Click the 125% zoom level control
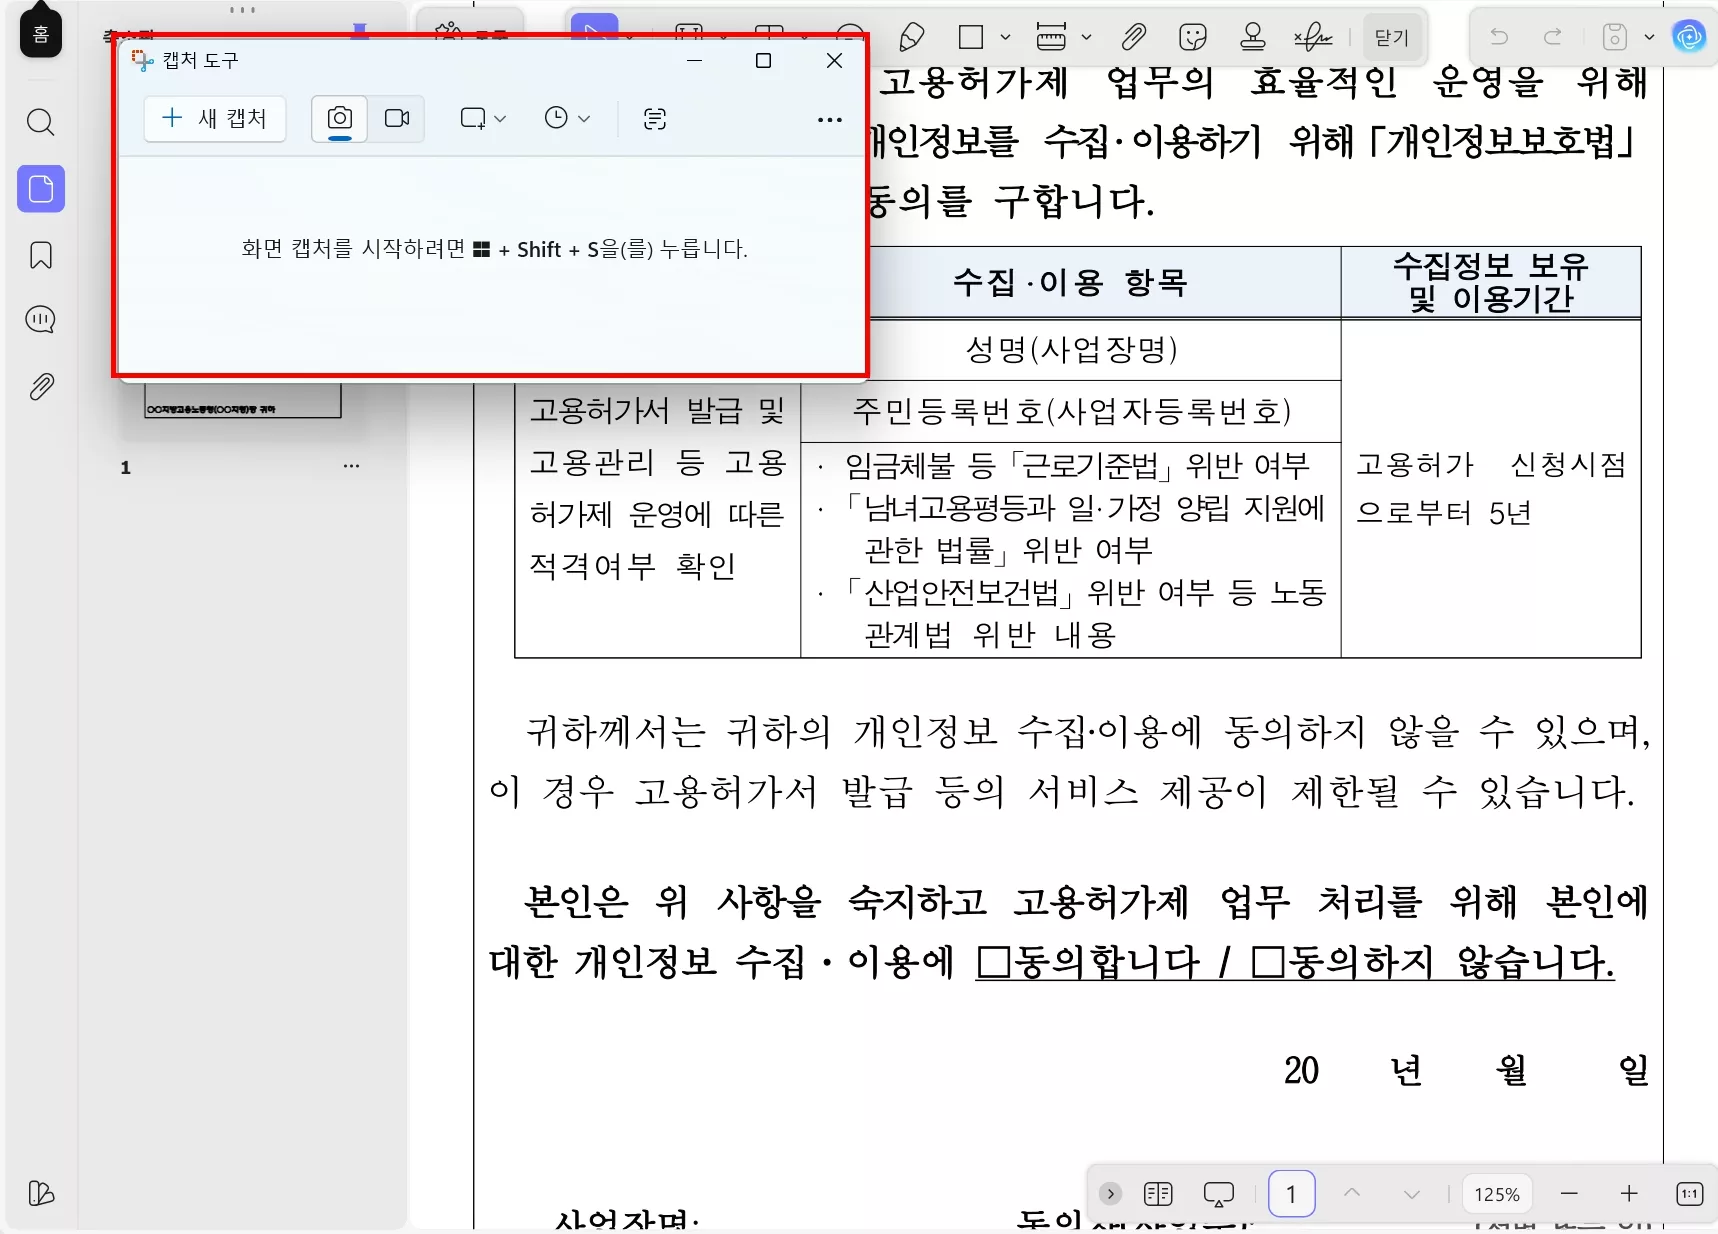1718x1234 pixels. 1497,1193
